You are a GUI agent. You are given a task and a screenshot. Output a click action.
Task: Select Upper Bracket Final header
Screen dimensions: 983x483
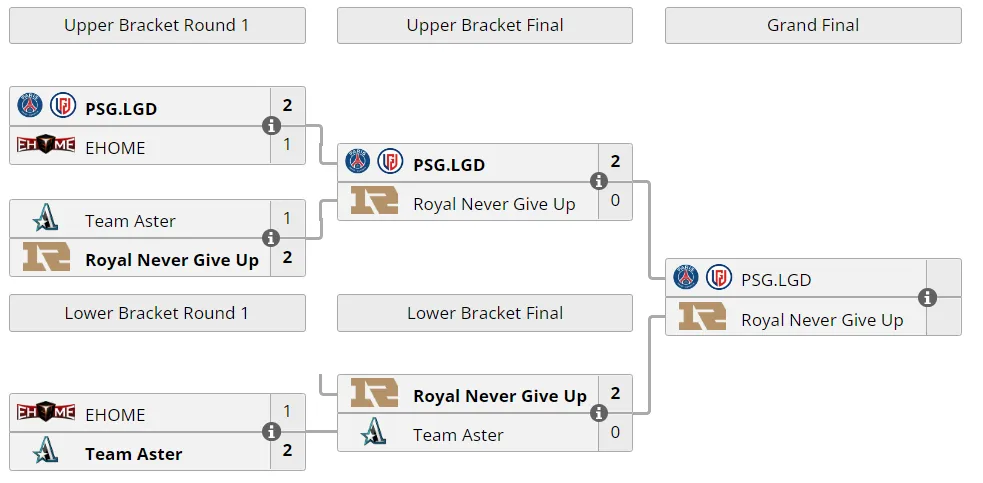point(485,26)
